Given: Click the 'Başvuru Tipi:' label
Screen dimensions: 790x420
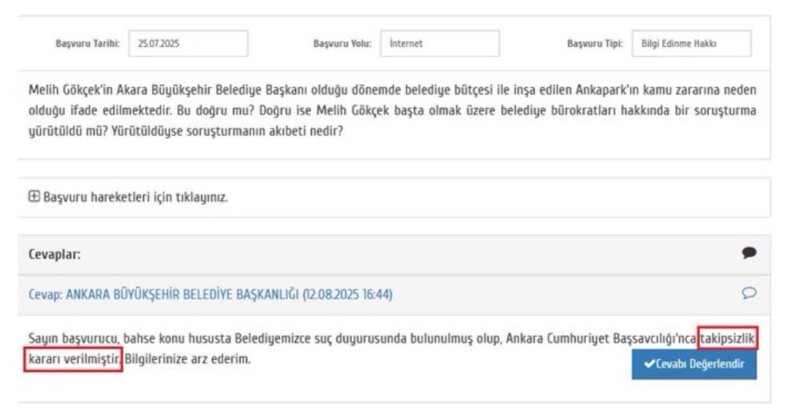Looking at the screenshot, I should [595, 44].
